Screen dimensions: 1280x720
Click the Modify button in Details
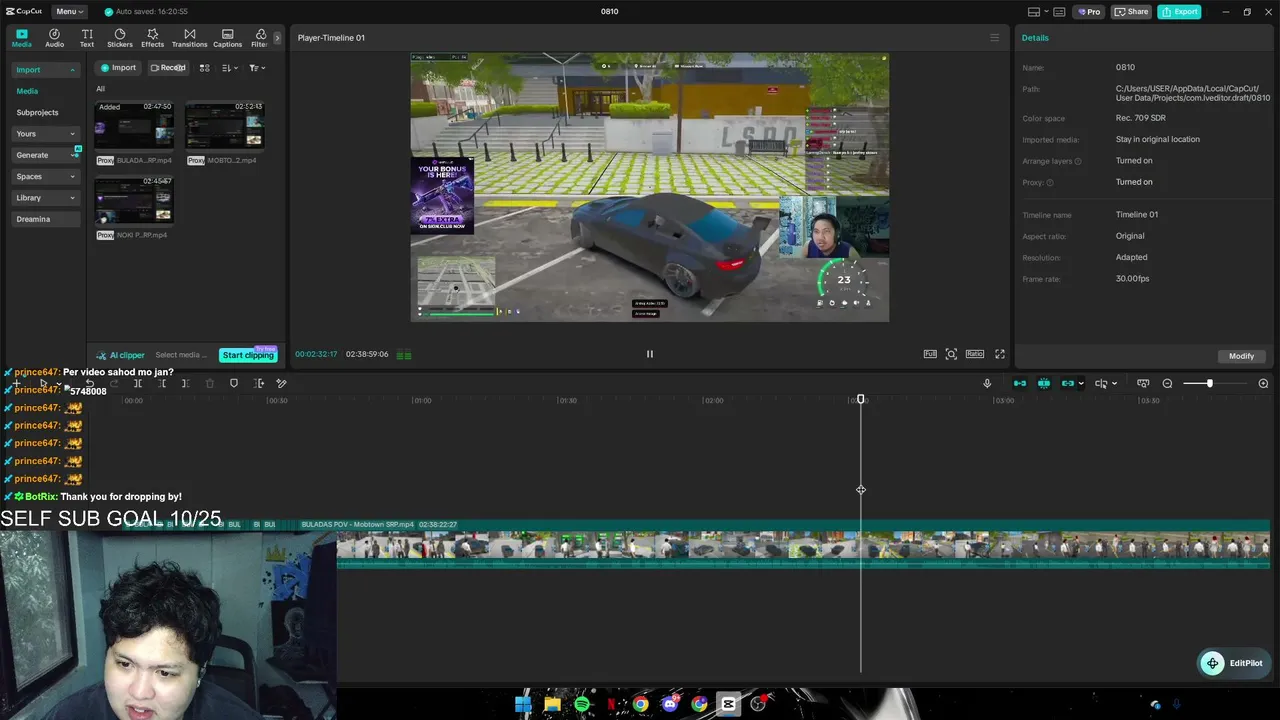click(1241, 356)
